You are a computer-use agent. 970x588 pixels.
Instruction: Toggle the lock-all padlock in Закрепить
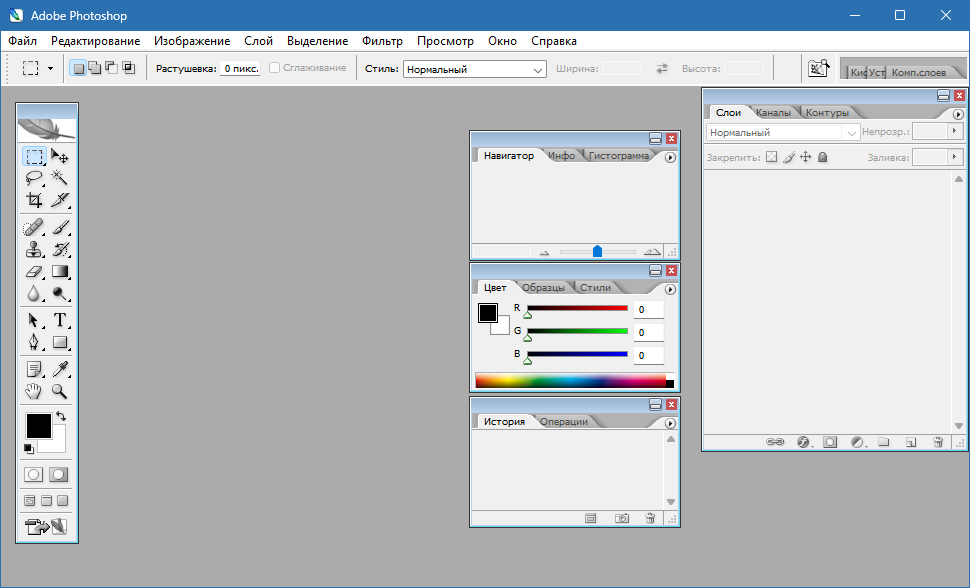click(x=822, y=157)
